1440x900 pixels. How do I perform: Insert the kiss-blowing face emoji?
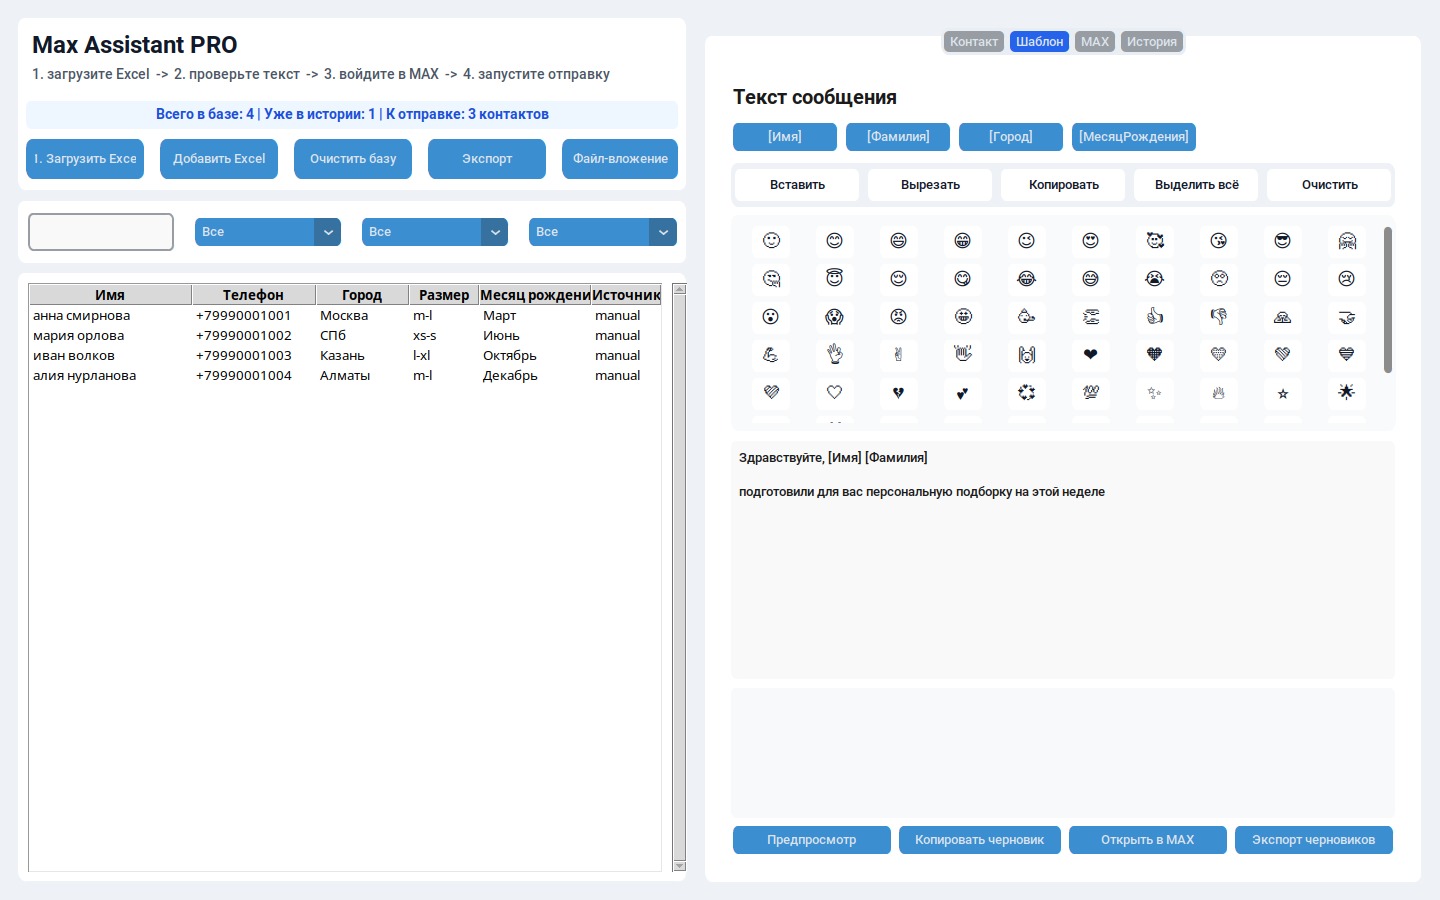[x=1219, y=241]
